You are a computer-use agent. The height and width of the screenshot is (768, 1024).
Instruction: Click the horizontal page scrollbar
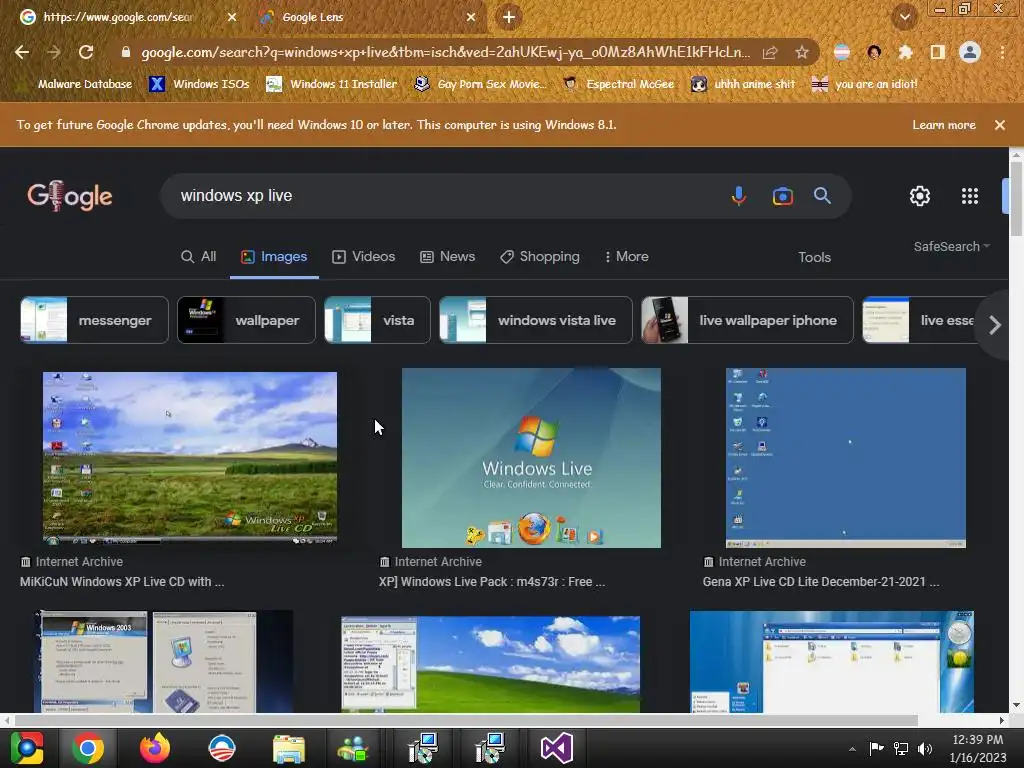click(466, 720)
